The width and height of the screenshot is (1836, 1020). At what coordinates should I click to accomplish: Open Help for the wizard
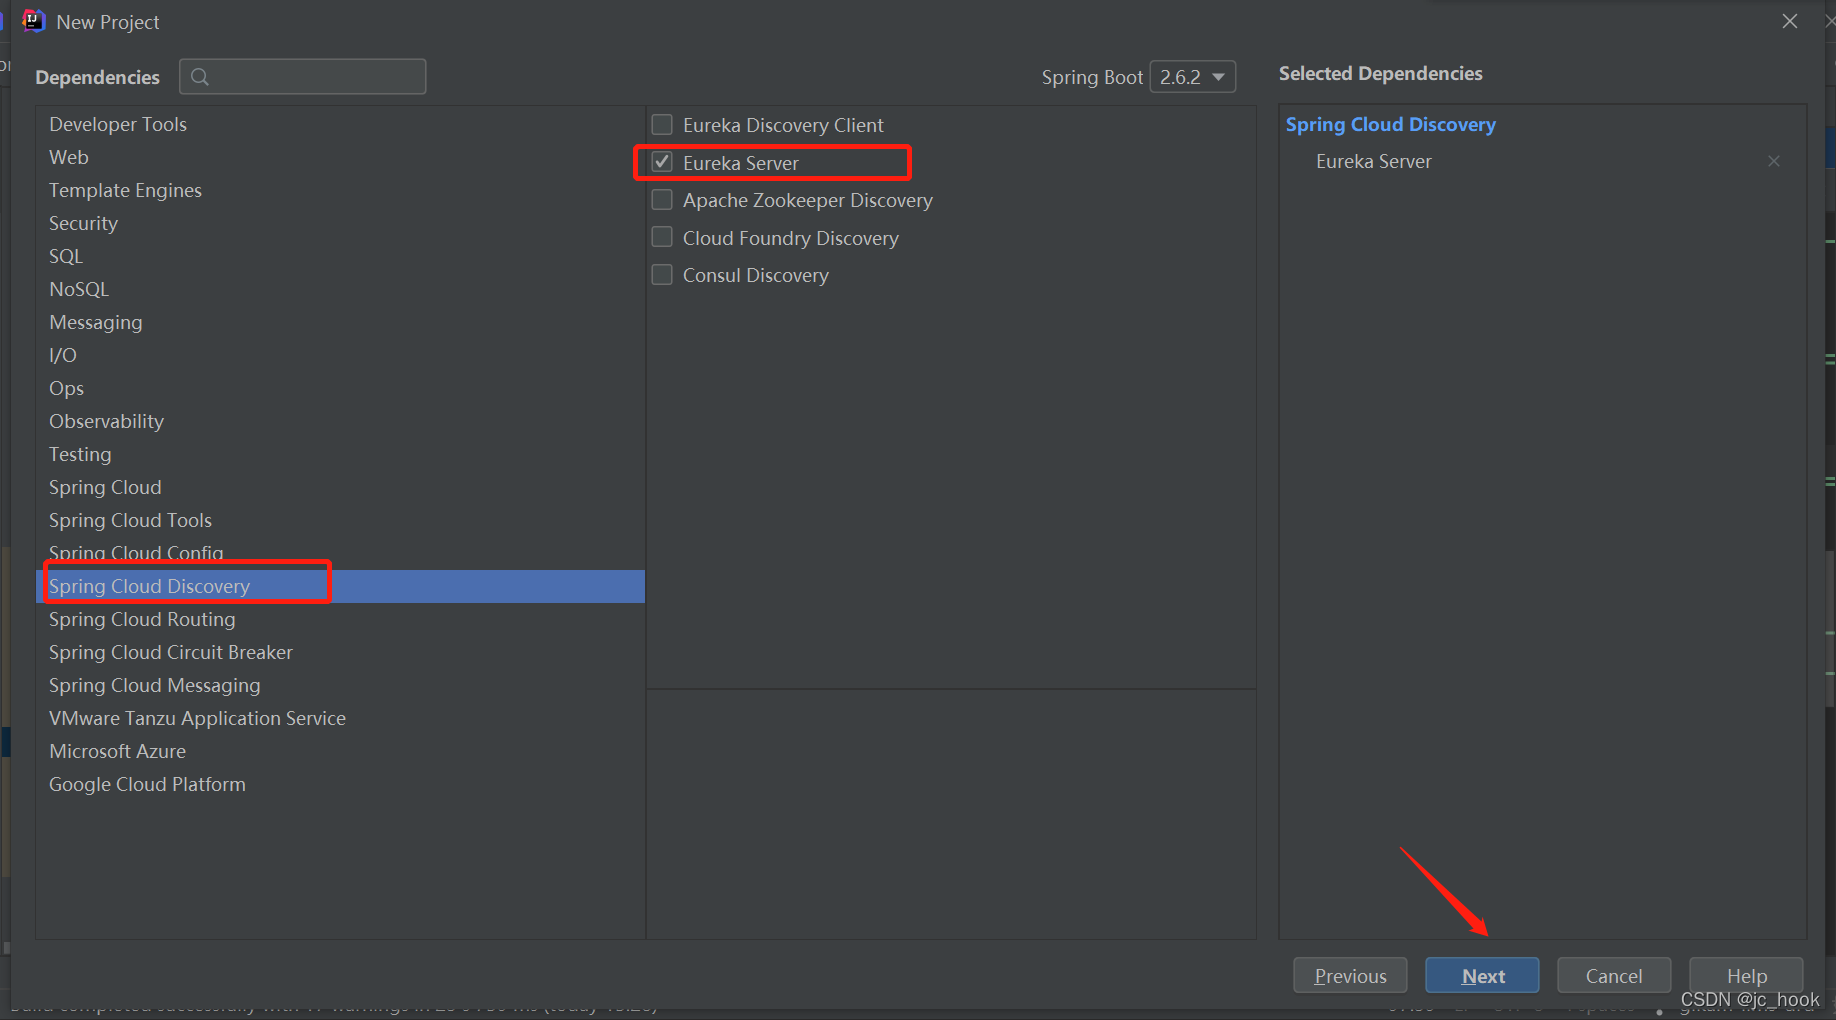1746,976
